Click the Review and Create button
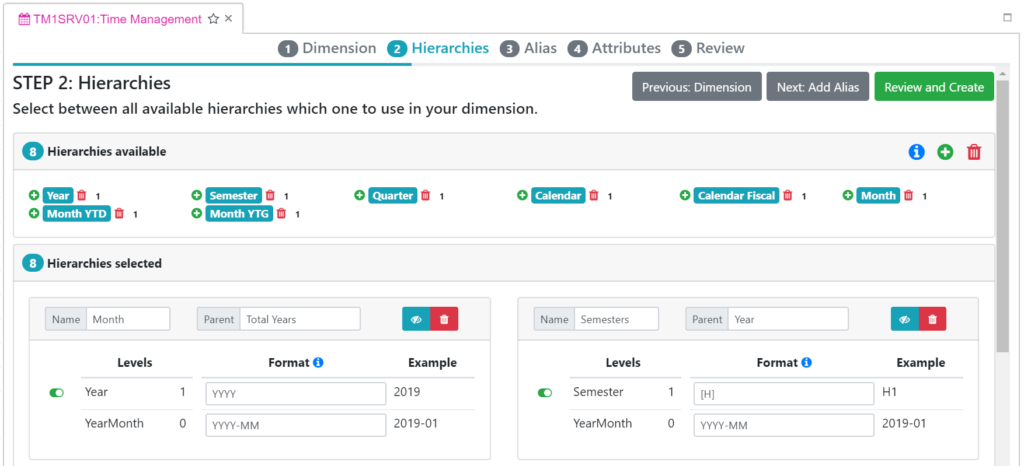This screenshot has width=1024, height=466. click(934, 87)
